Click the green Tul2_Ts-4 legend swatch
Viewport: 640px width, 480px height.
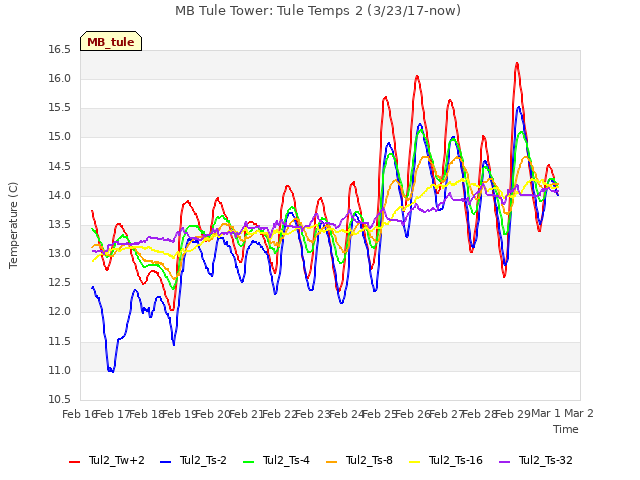coord(249,461)
